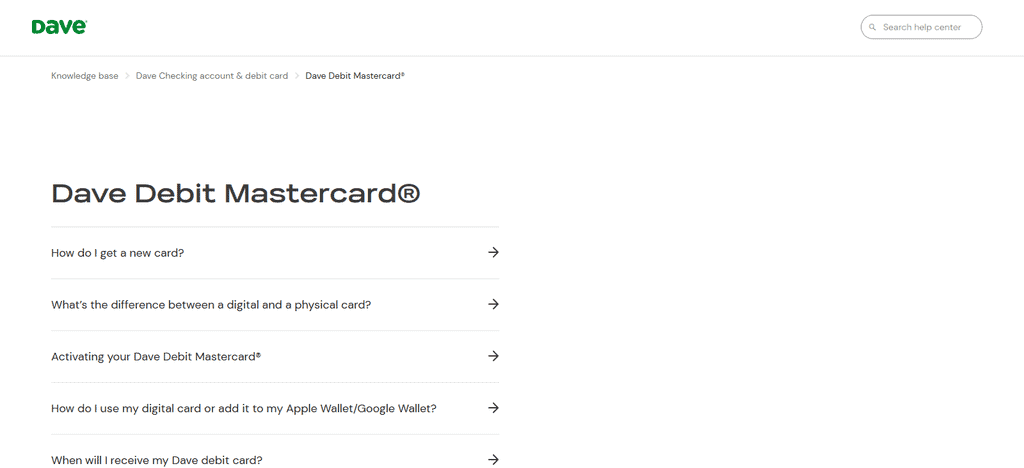Go to Dave Checking account & debit card

tap(212, 76)
